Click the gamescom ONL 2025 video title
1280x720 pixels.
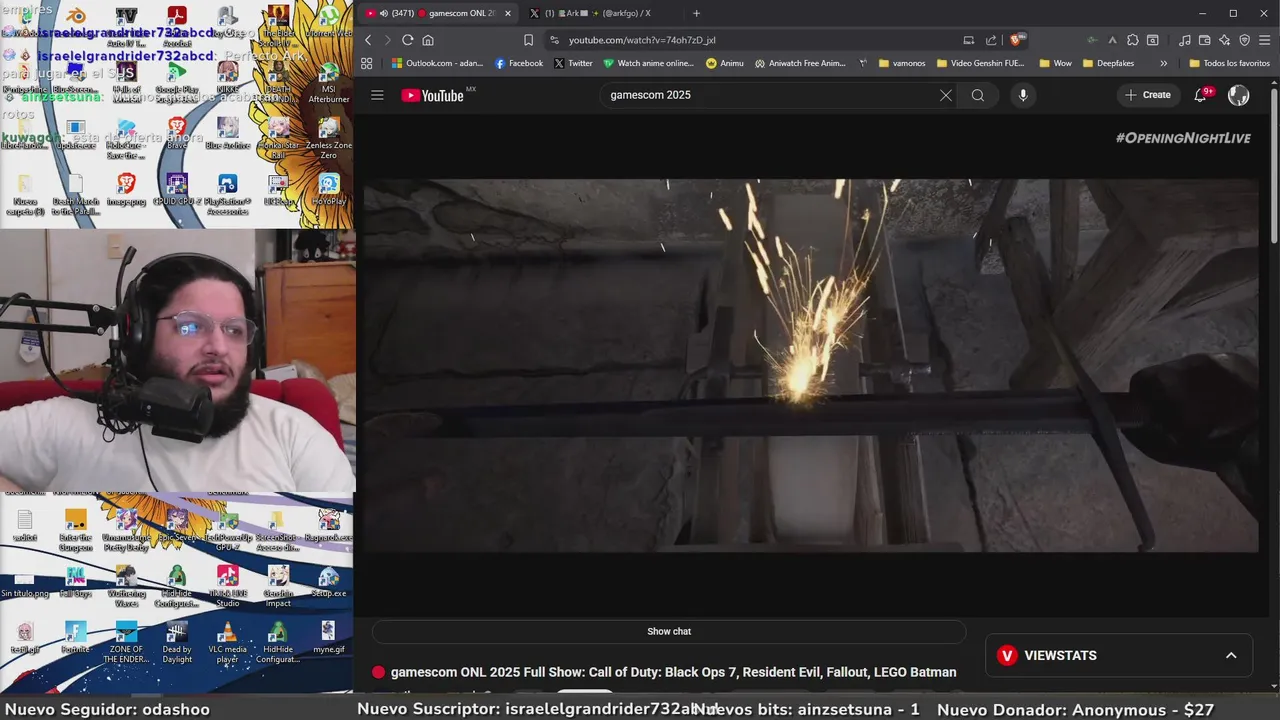pyautogui.click(x=674, y=672)
